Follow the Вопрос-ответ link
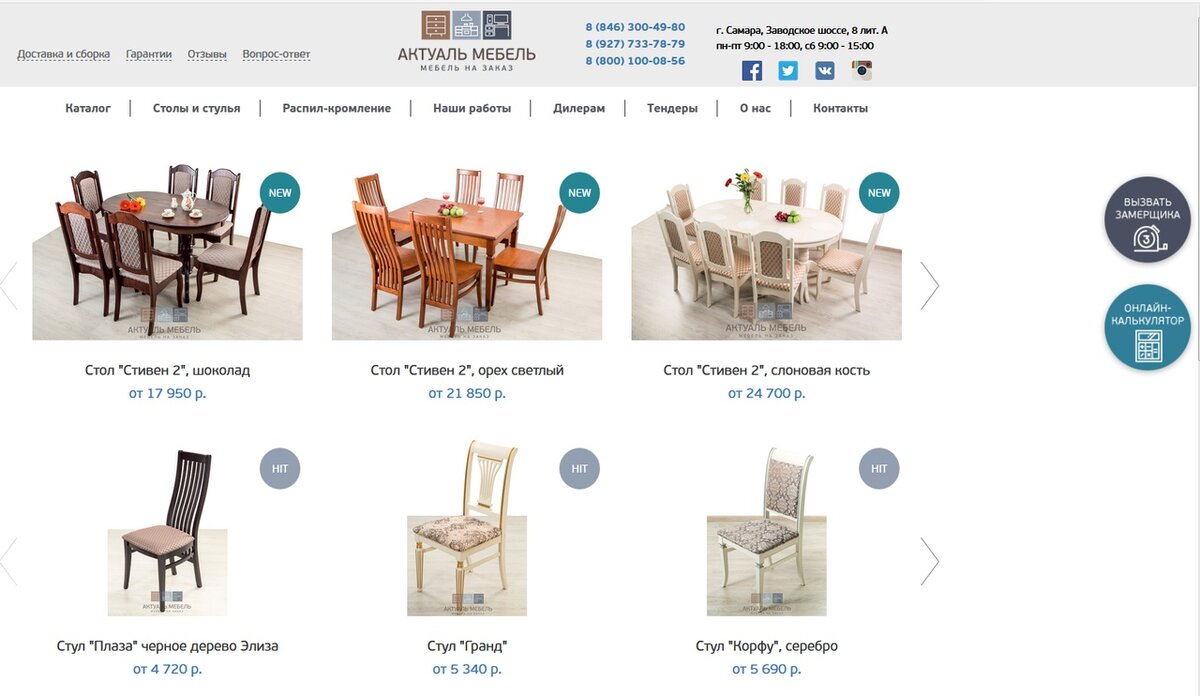 tap(276, 54)
